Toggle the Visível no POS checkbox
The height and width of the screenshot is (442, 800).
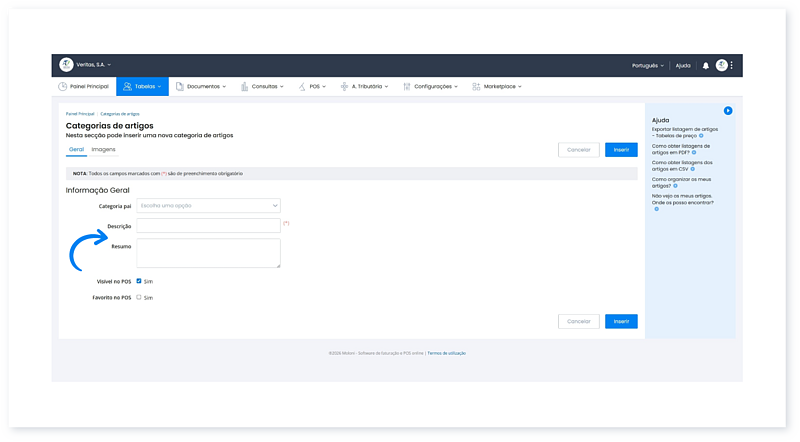tap(139, 281)
